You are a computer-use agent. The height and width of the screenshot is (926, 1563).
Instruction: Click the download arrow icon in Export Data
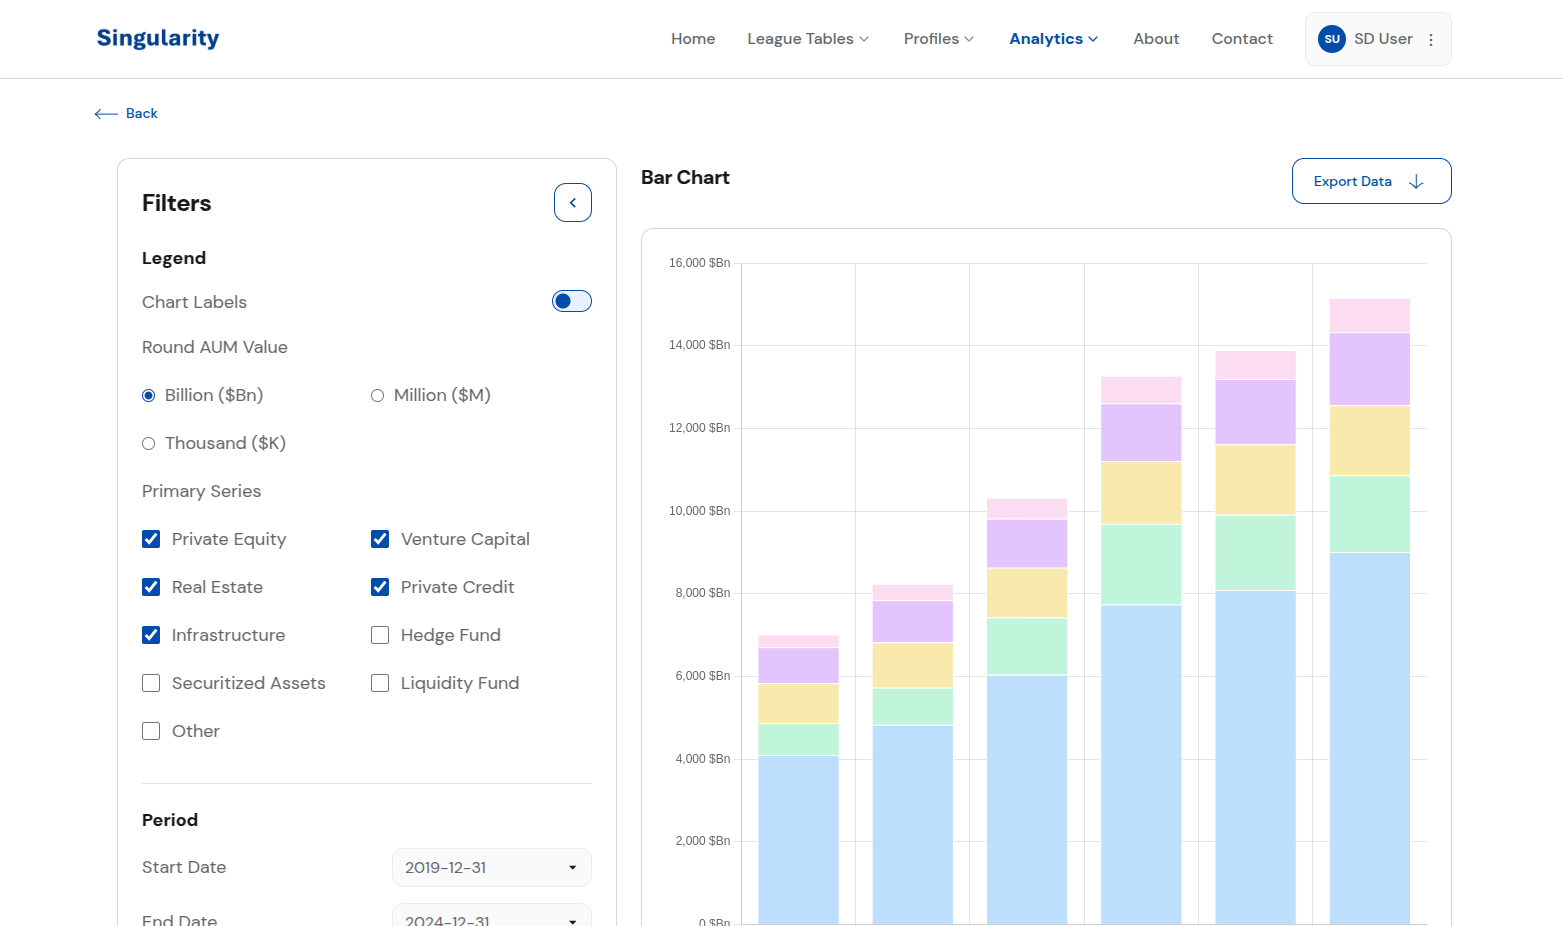(x=1415, y=181)
